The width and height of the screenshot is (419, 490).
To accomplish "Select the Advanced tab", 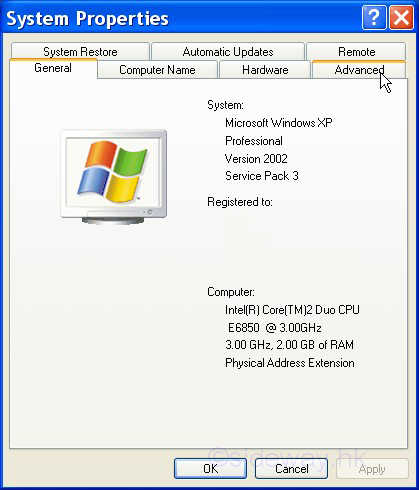I will [359, 70].
